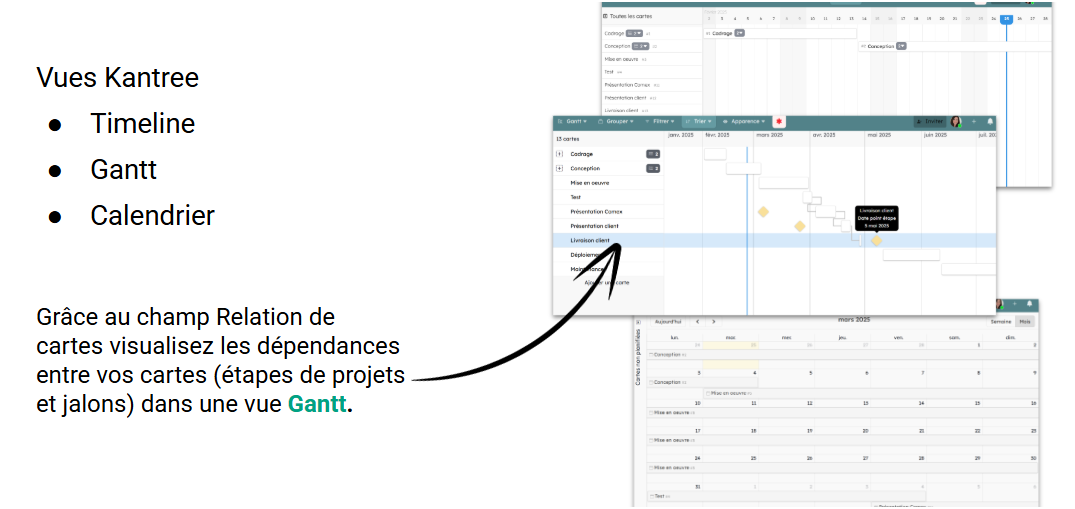Open notifications bell in Gantt toolbar
This screenshot has width=1075, height=509.
[990, 121]
